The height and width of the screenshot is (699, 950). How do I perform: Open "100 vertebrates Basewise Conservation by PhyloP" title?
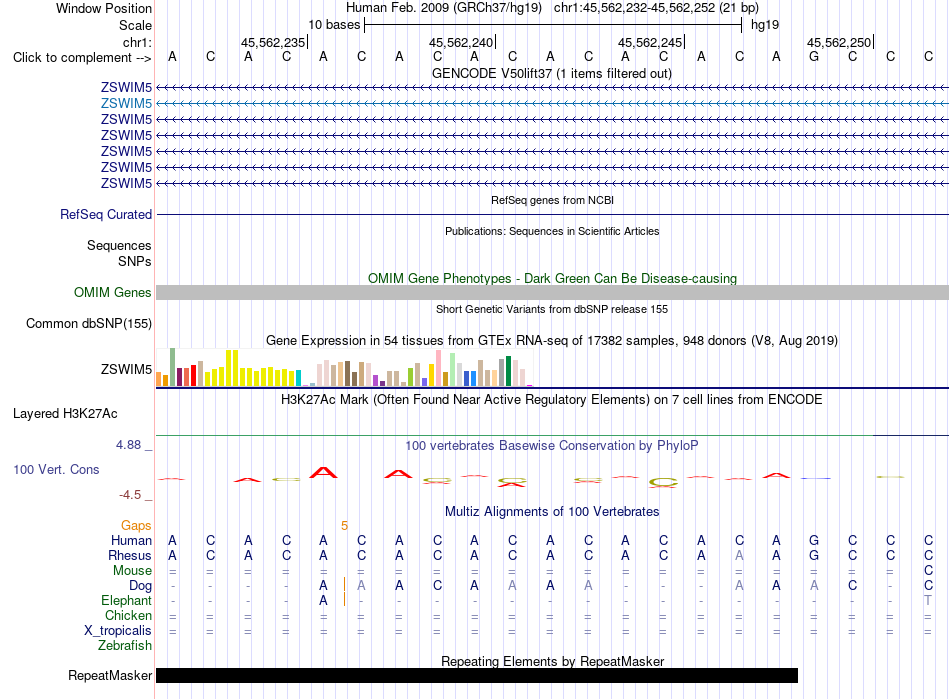tap(552, 446)
